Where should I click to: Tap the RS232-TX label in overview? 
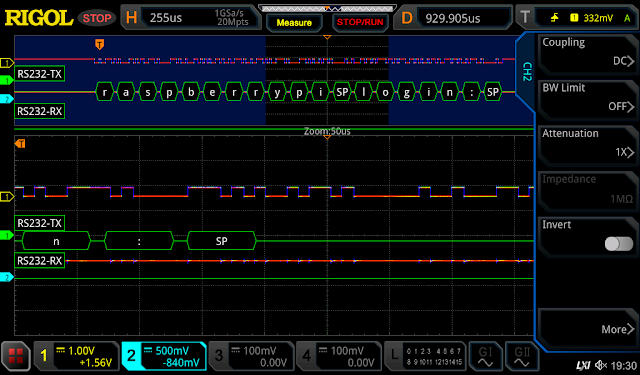tap(40, 74)
